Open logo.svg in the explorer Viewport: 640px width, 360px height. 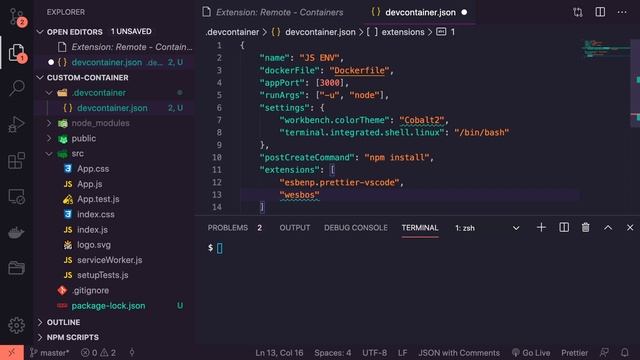point(93,245)
